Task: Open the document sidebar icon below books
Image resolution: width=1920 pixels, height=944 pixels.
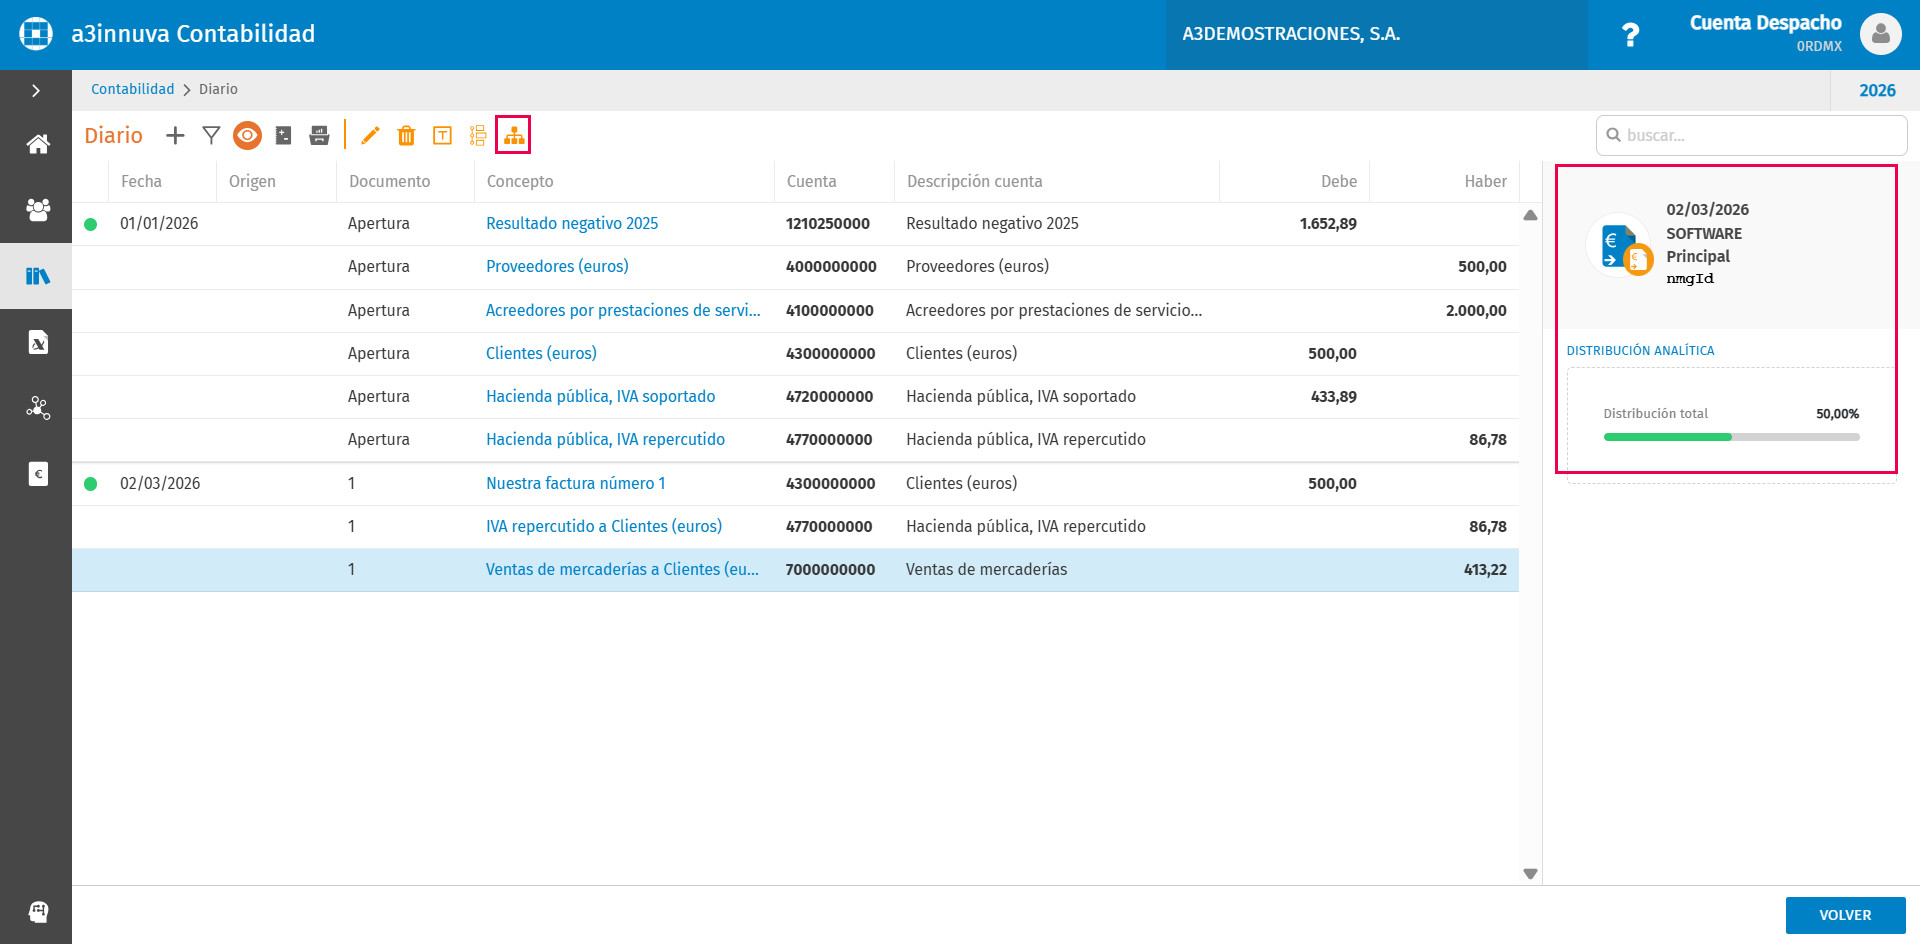Action: [x=37, y=343]
